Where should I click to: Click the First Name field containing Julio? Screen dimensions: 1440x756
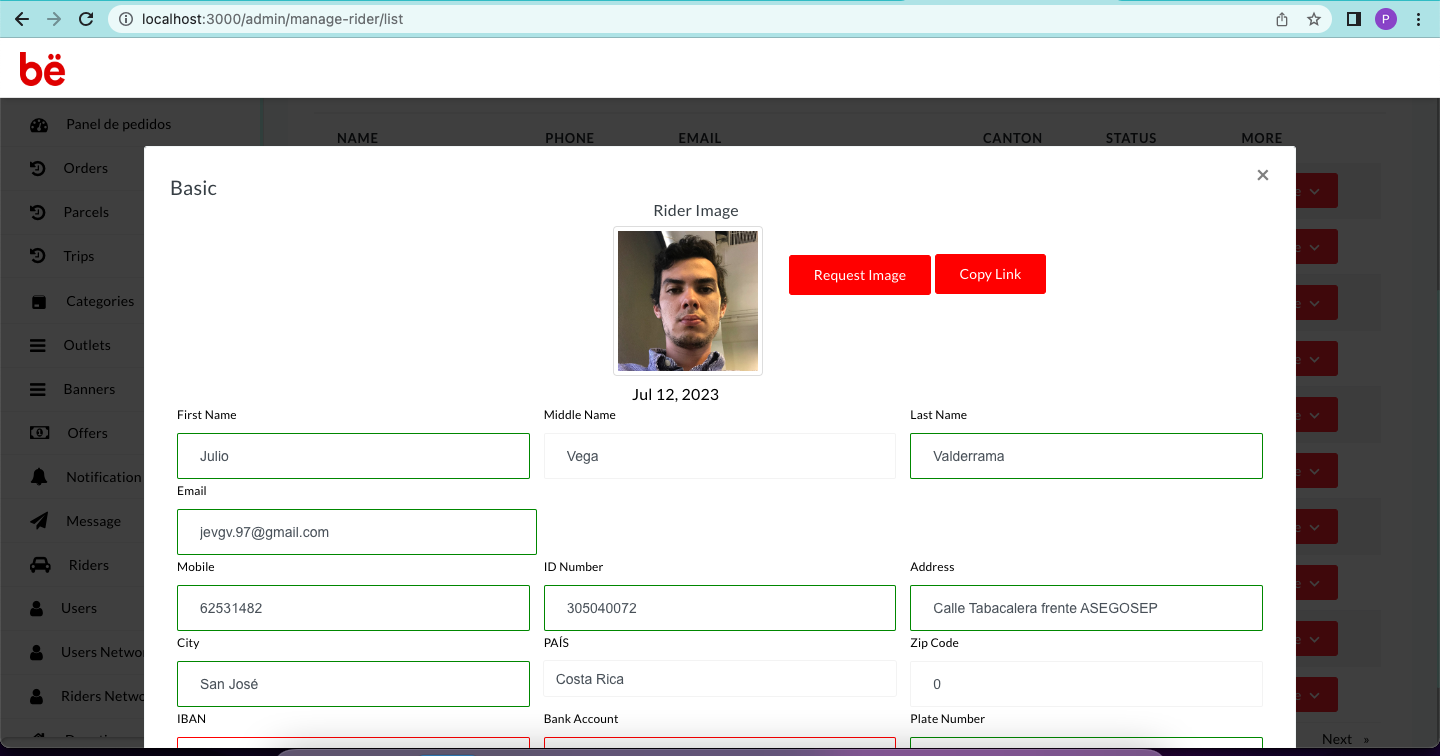(x=353, y=456)
